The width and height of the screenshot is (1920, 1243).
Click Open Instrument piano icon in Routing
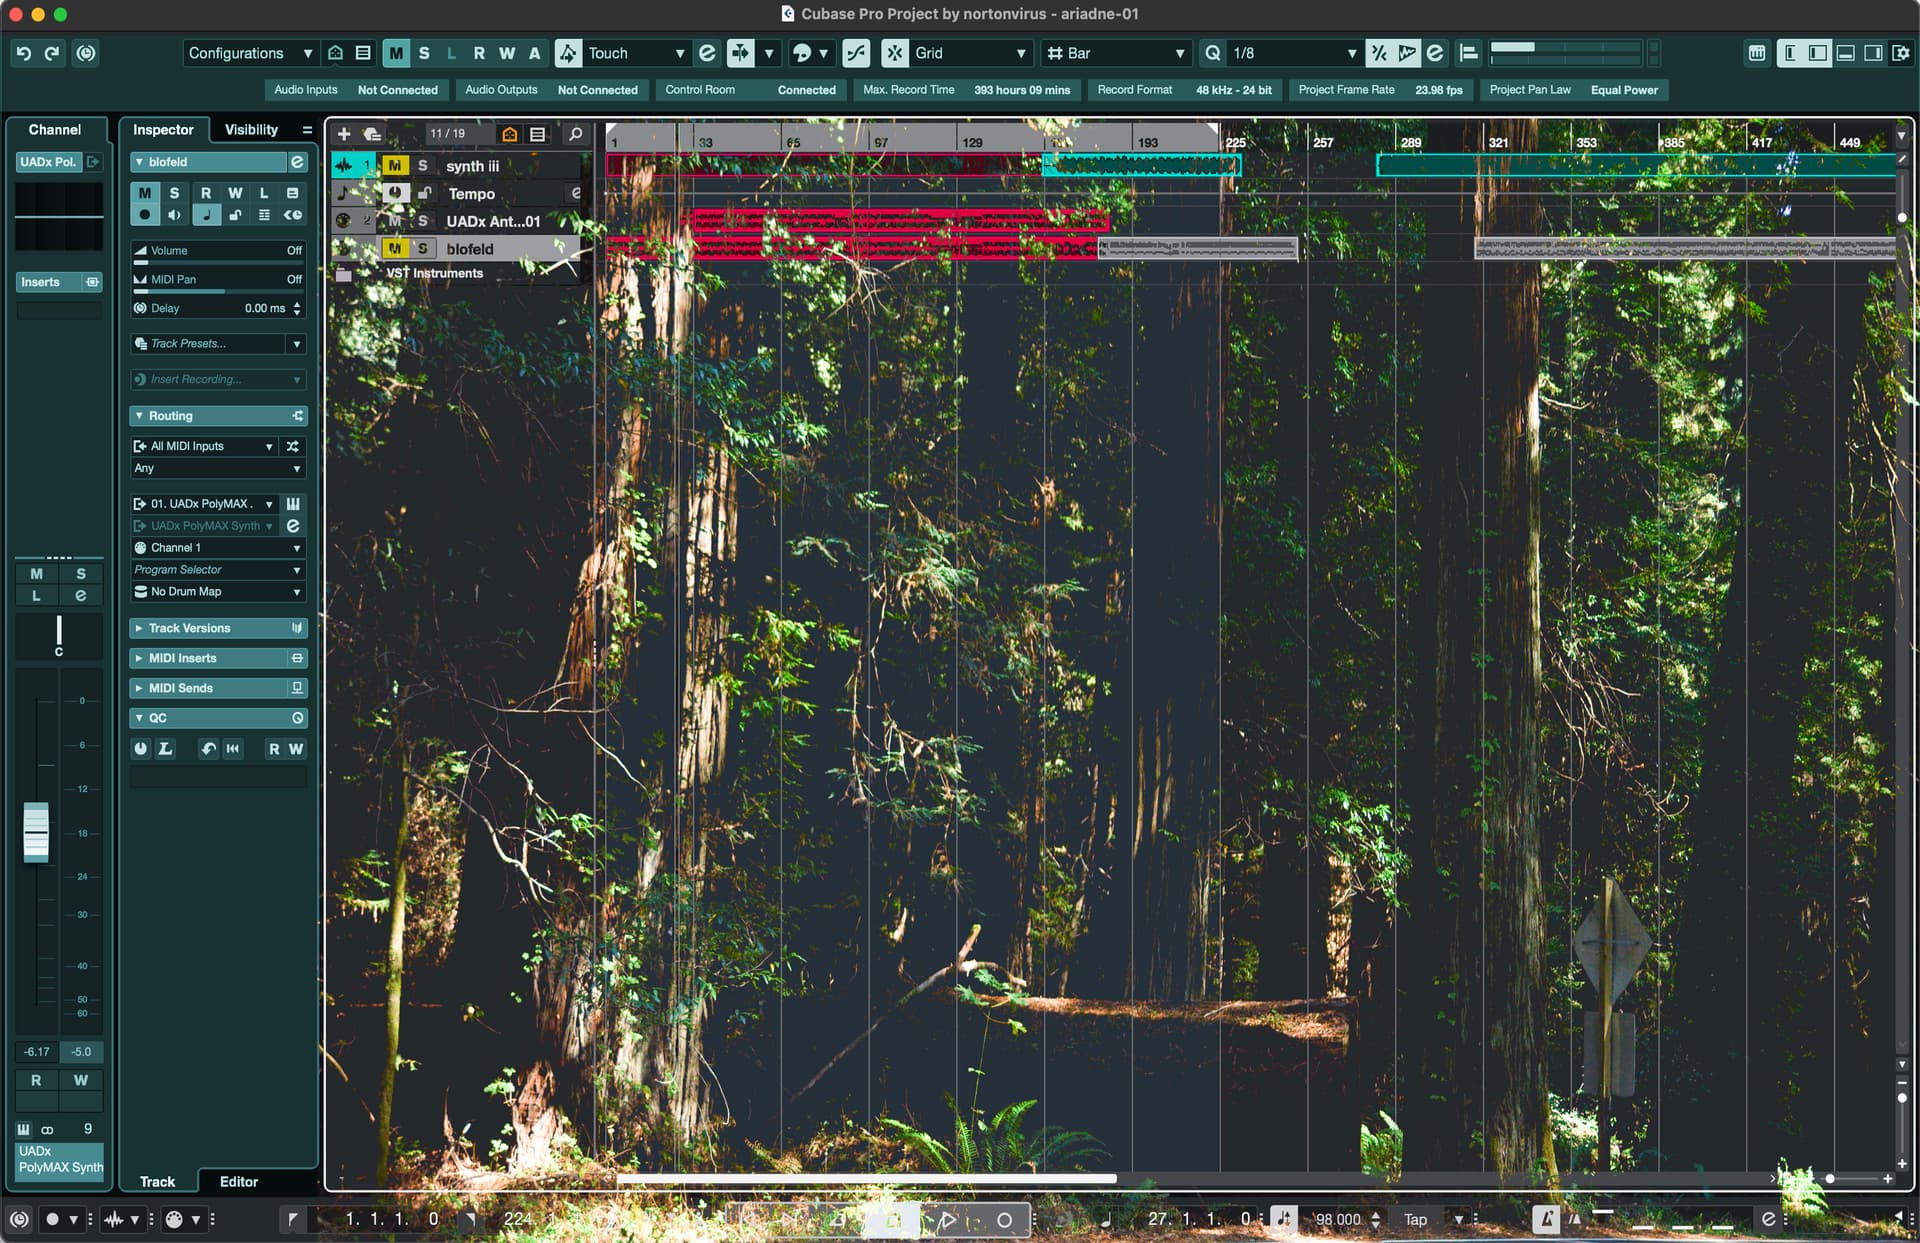[x=293, y=504]
